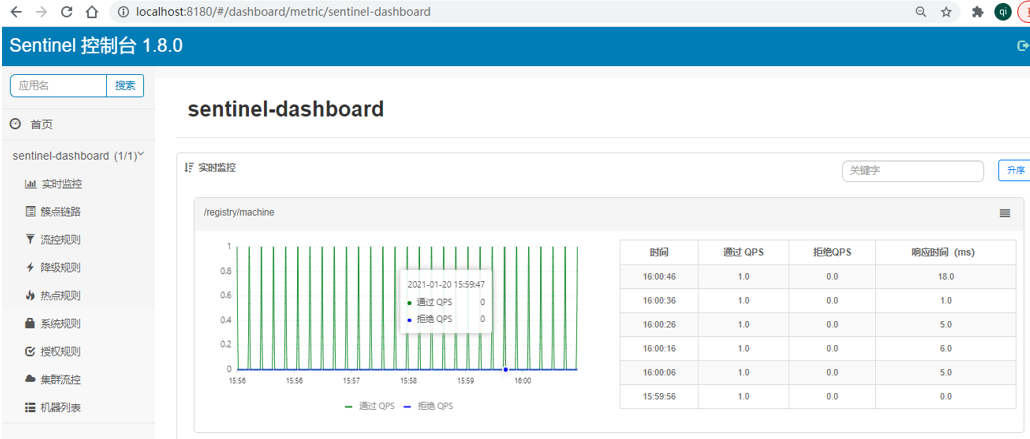Open the /registry/machine panel hamburger menu
The image size is (1030, 439).
pyautogui.click(x=1004, y=213)
